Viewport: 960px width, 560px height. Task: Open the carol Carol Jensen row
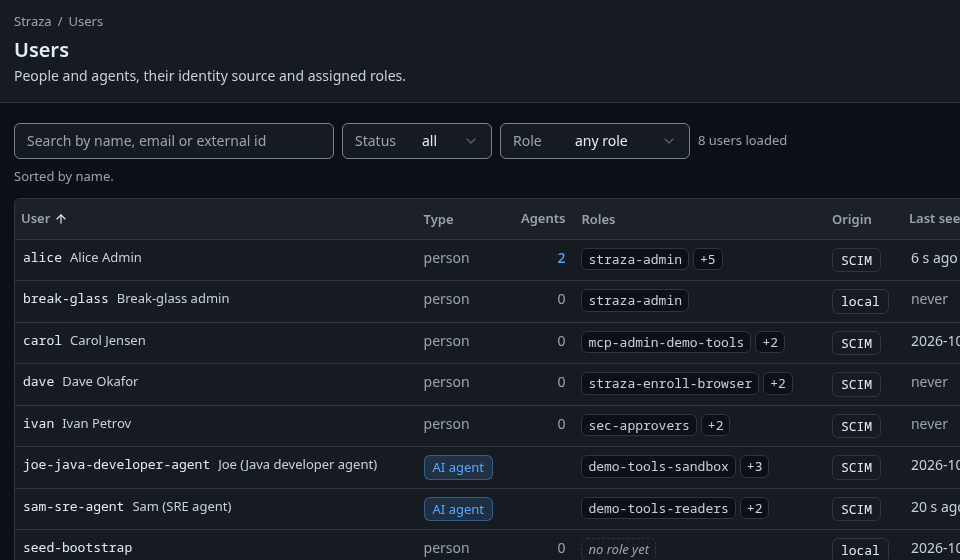487,343
